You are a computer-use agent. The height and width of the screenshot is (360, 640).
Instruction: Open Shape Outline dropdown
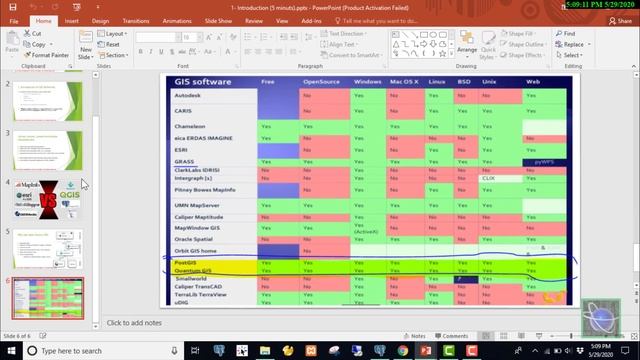tap(523, 44)
